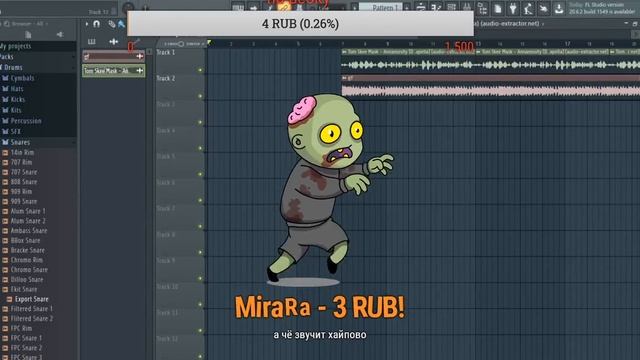Mute Track 2 using its green dot
This screenshot has width=640, height=360.
[x=200, y=96]
